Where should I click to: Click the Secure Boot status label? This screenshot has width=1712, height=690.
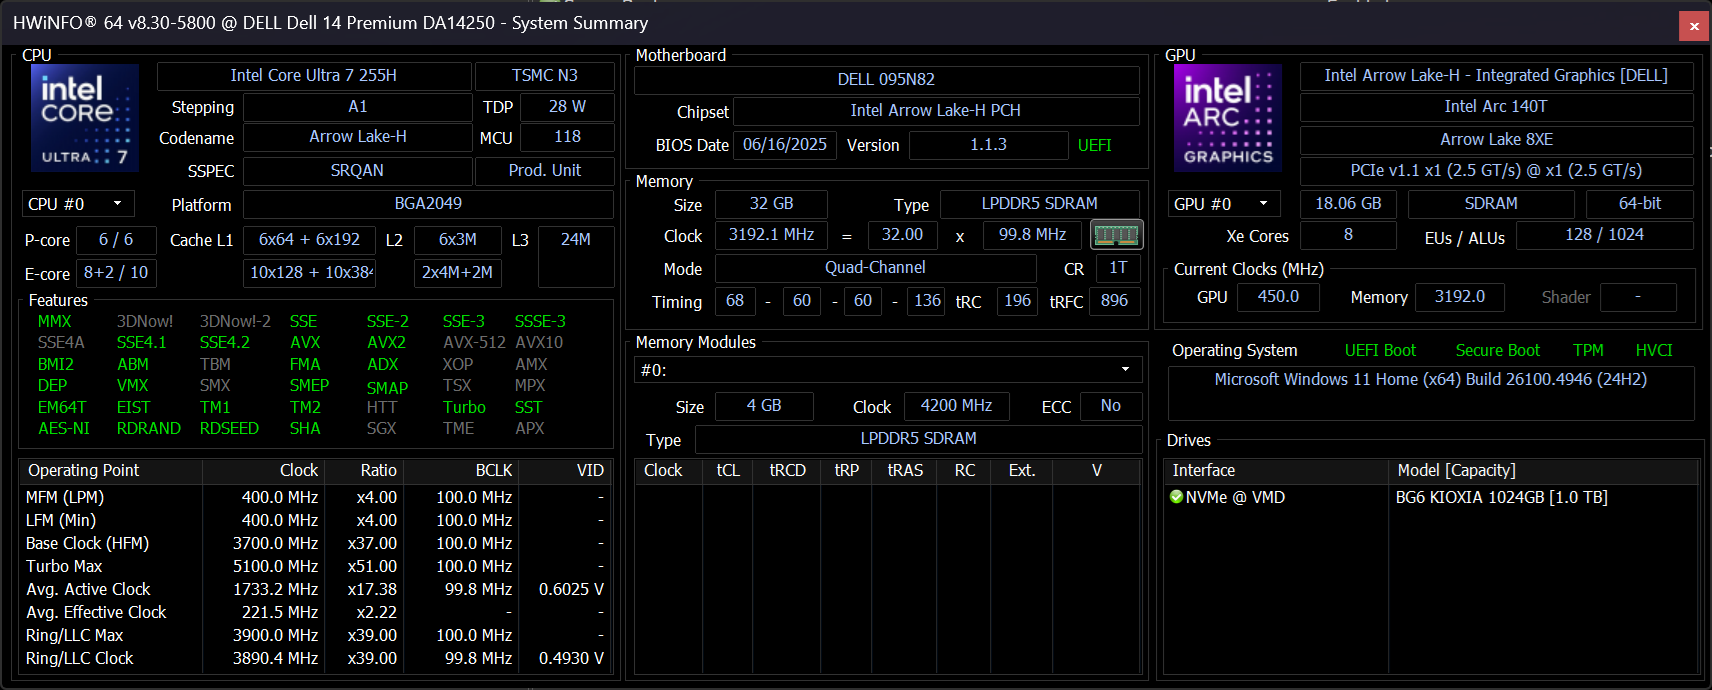tap(1497, 350)
